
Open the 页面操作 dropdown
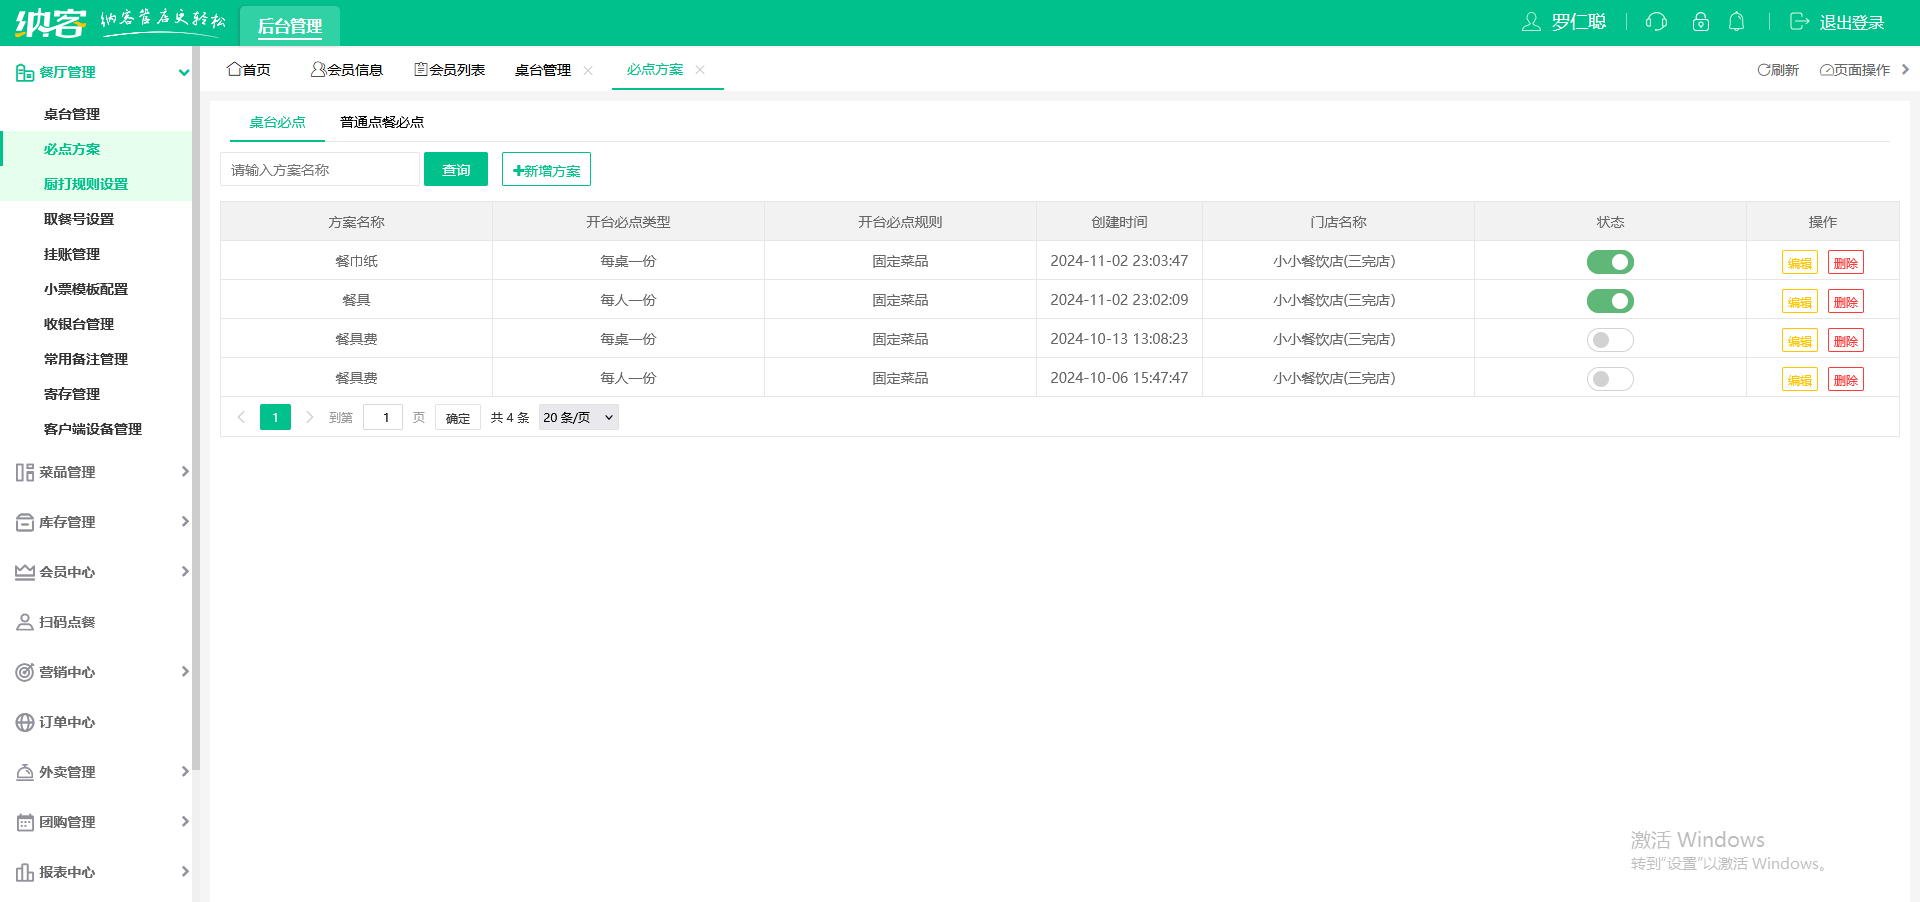1855,70
